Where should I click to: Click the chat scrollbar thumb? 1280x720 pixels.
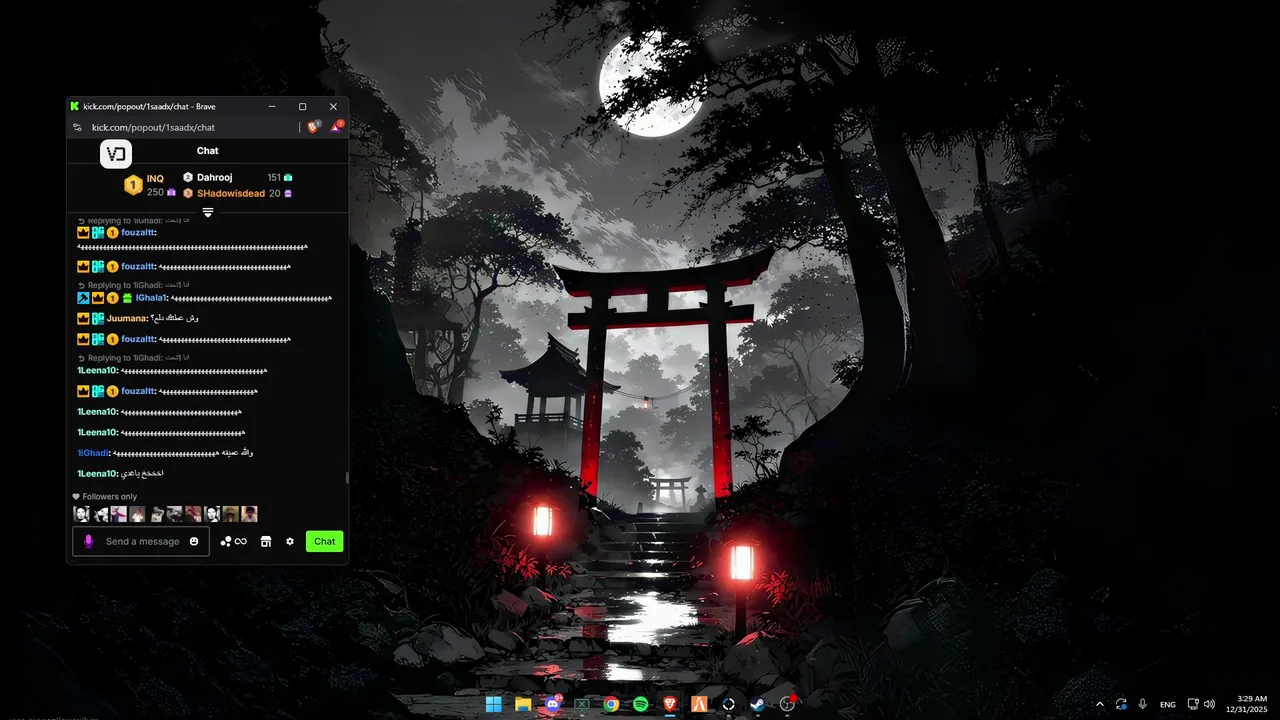347,477
